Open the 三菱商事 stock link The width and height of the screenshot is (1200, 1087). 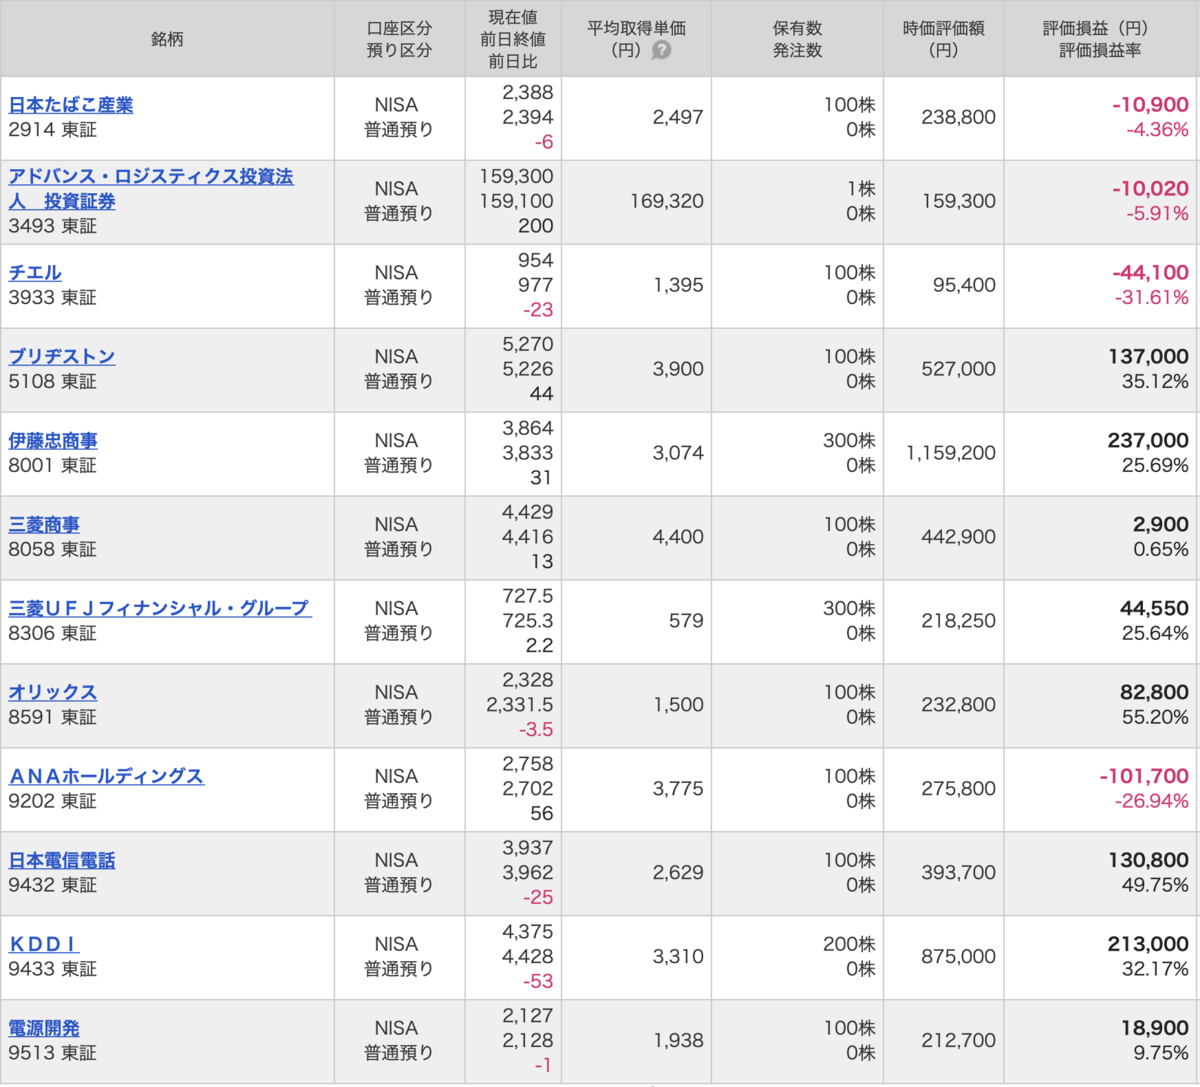[44, 525]
